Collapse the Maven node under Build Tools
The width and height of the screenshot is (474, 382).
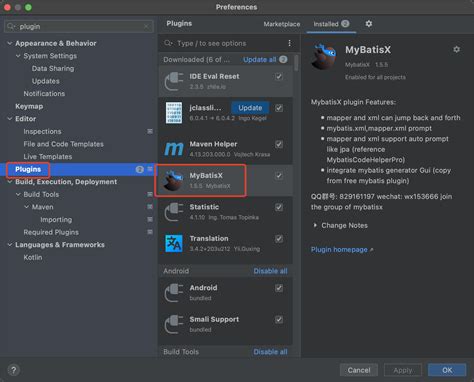tap(26, 207)
